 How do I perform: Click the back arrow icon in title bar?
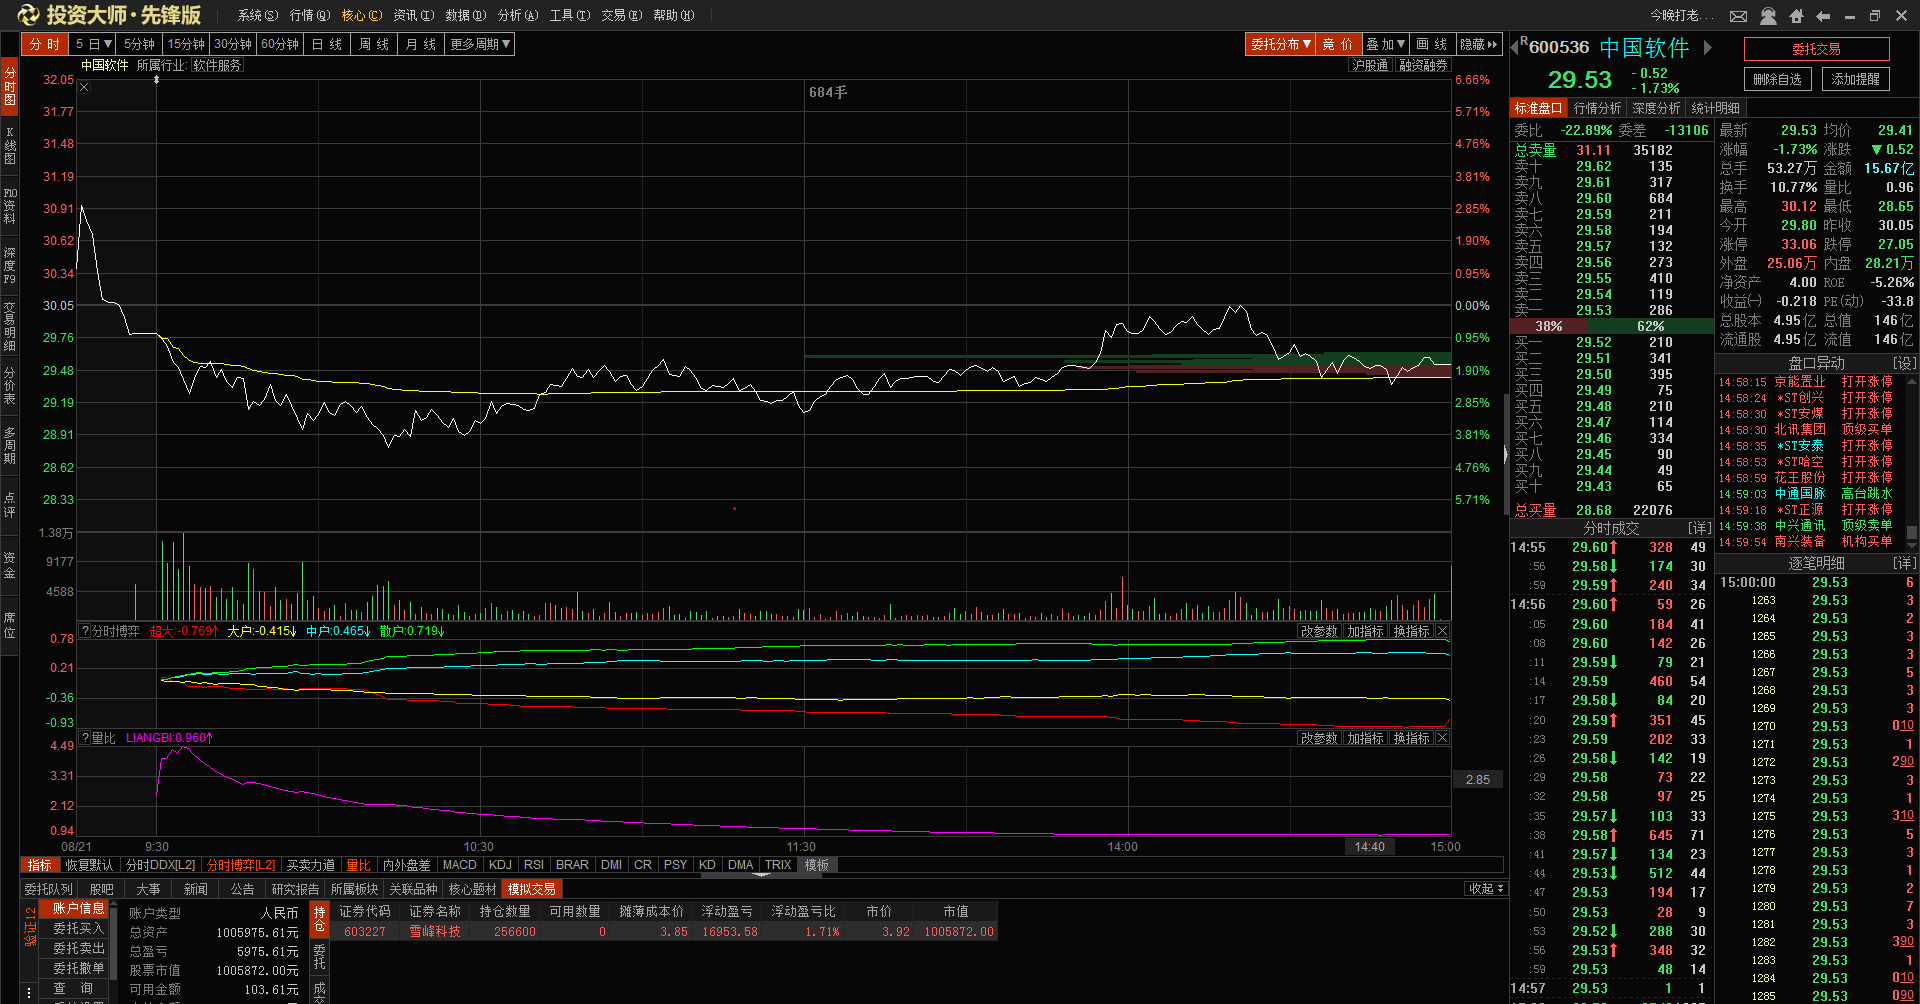click(x=1823, y=16)
